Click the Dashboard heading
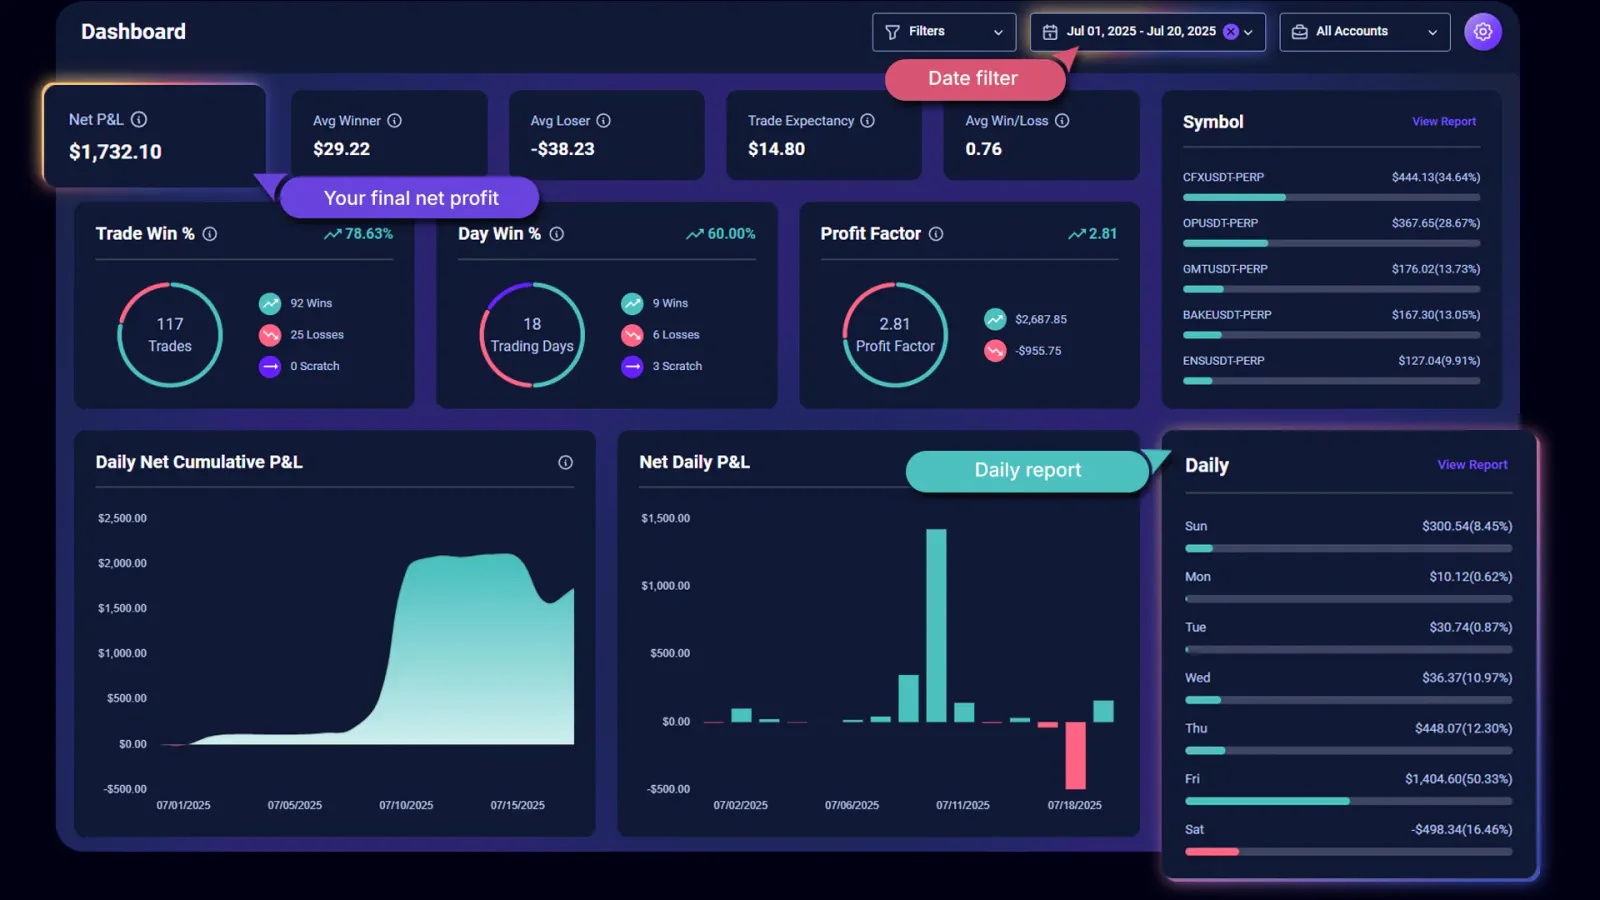This screenshot has width=1600, height=900. (133, 31)
